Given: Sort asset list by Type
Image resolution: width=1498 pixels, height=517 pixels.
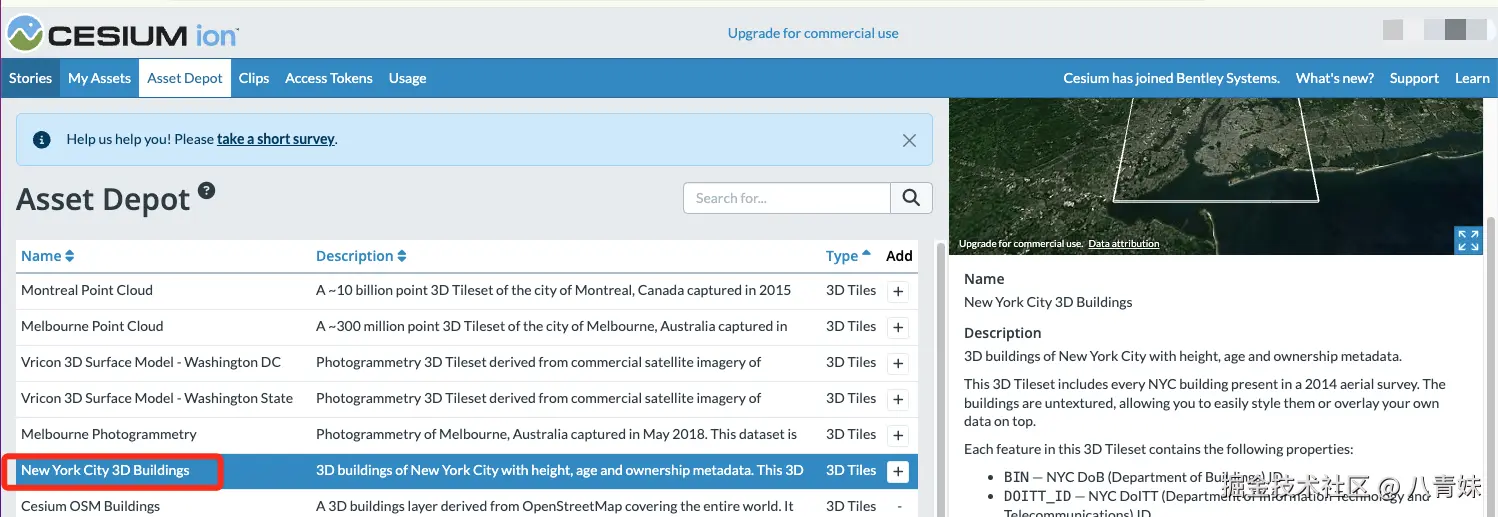Looking at the screenshot, I should click(848, 256).
